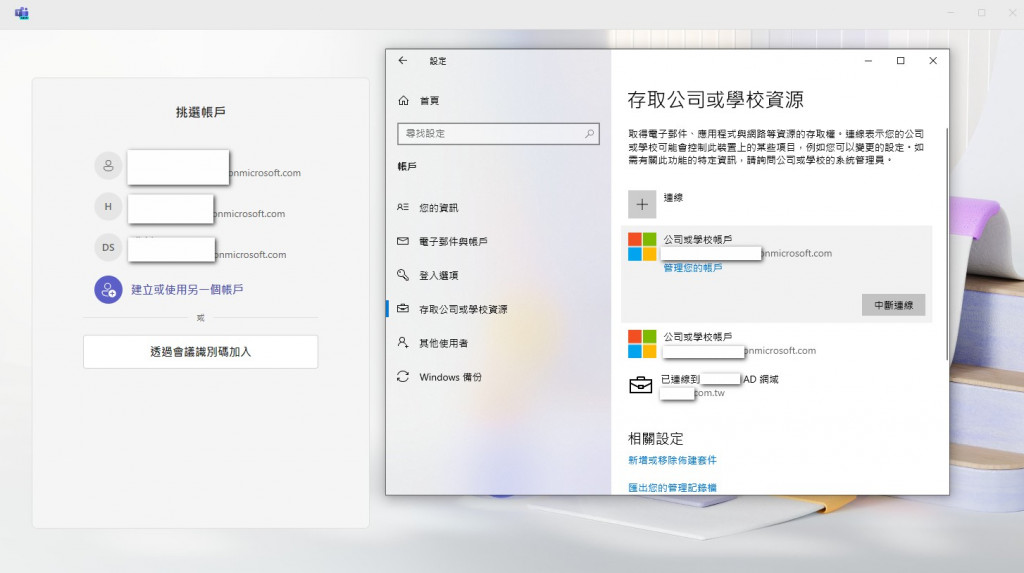Image resolution: width=1024 pixels, height=573 pixels.
Task: Close the Settings window
Action: [x=933, y=61]
